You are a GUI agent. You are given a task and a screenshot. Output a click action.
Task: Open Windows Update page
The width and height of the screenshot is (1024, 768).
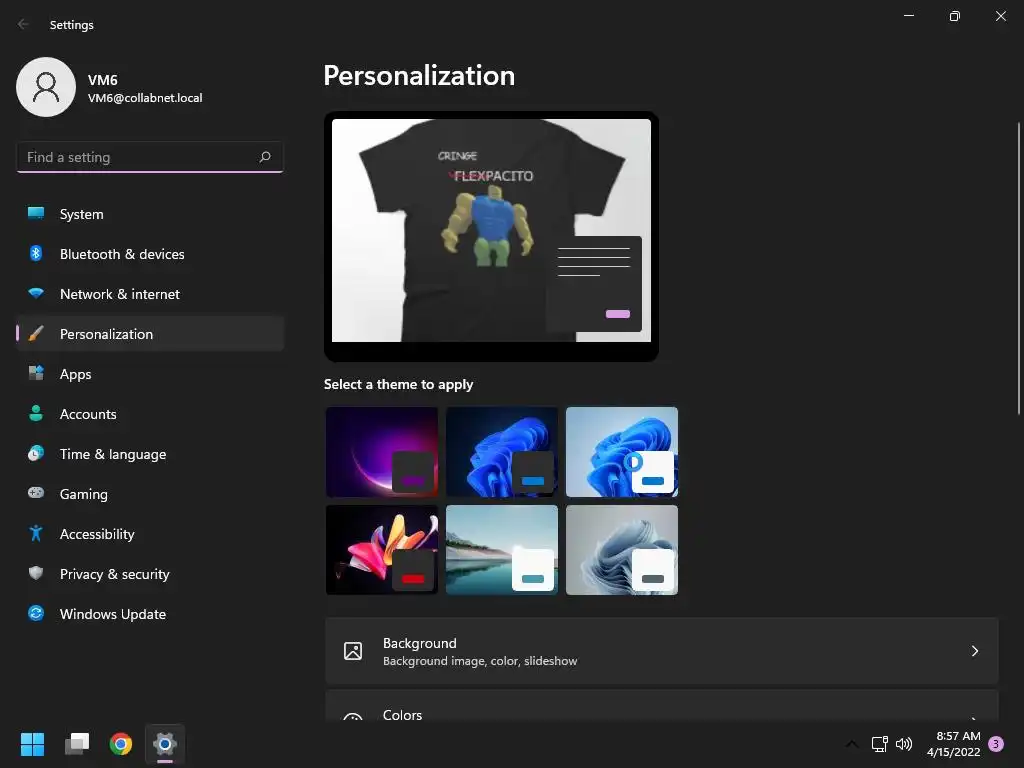click(150, 614)
